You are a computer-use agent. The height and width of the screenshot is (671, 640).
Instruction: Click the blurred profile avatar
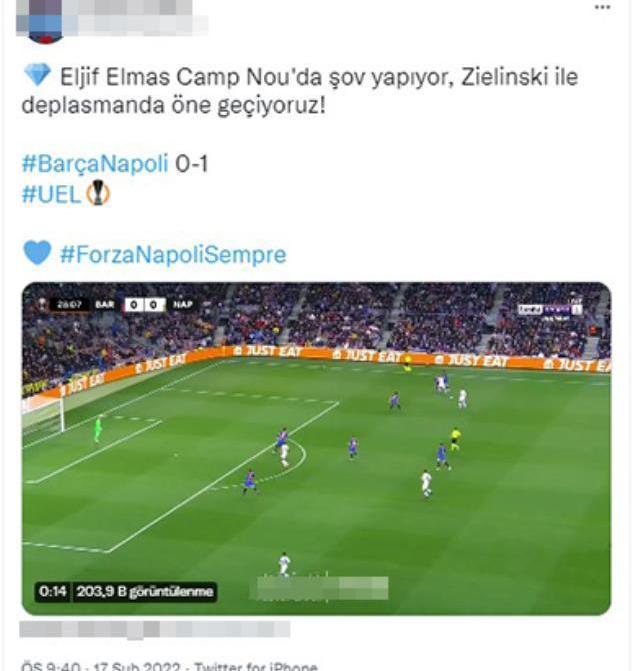pos(44,22)
